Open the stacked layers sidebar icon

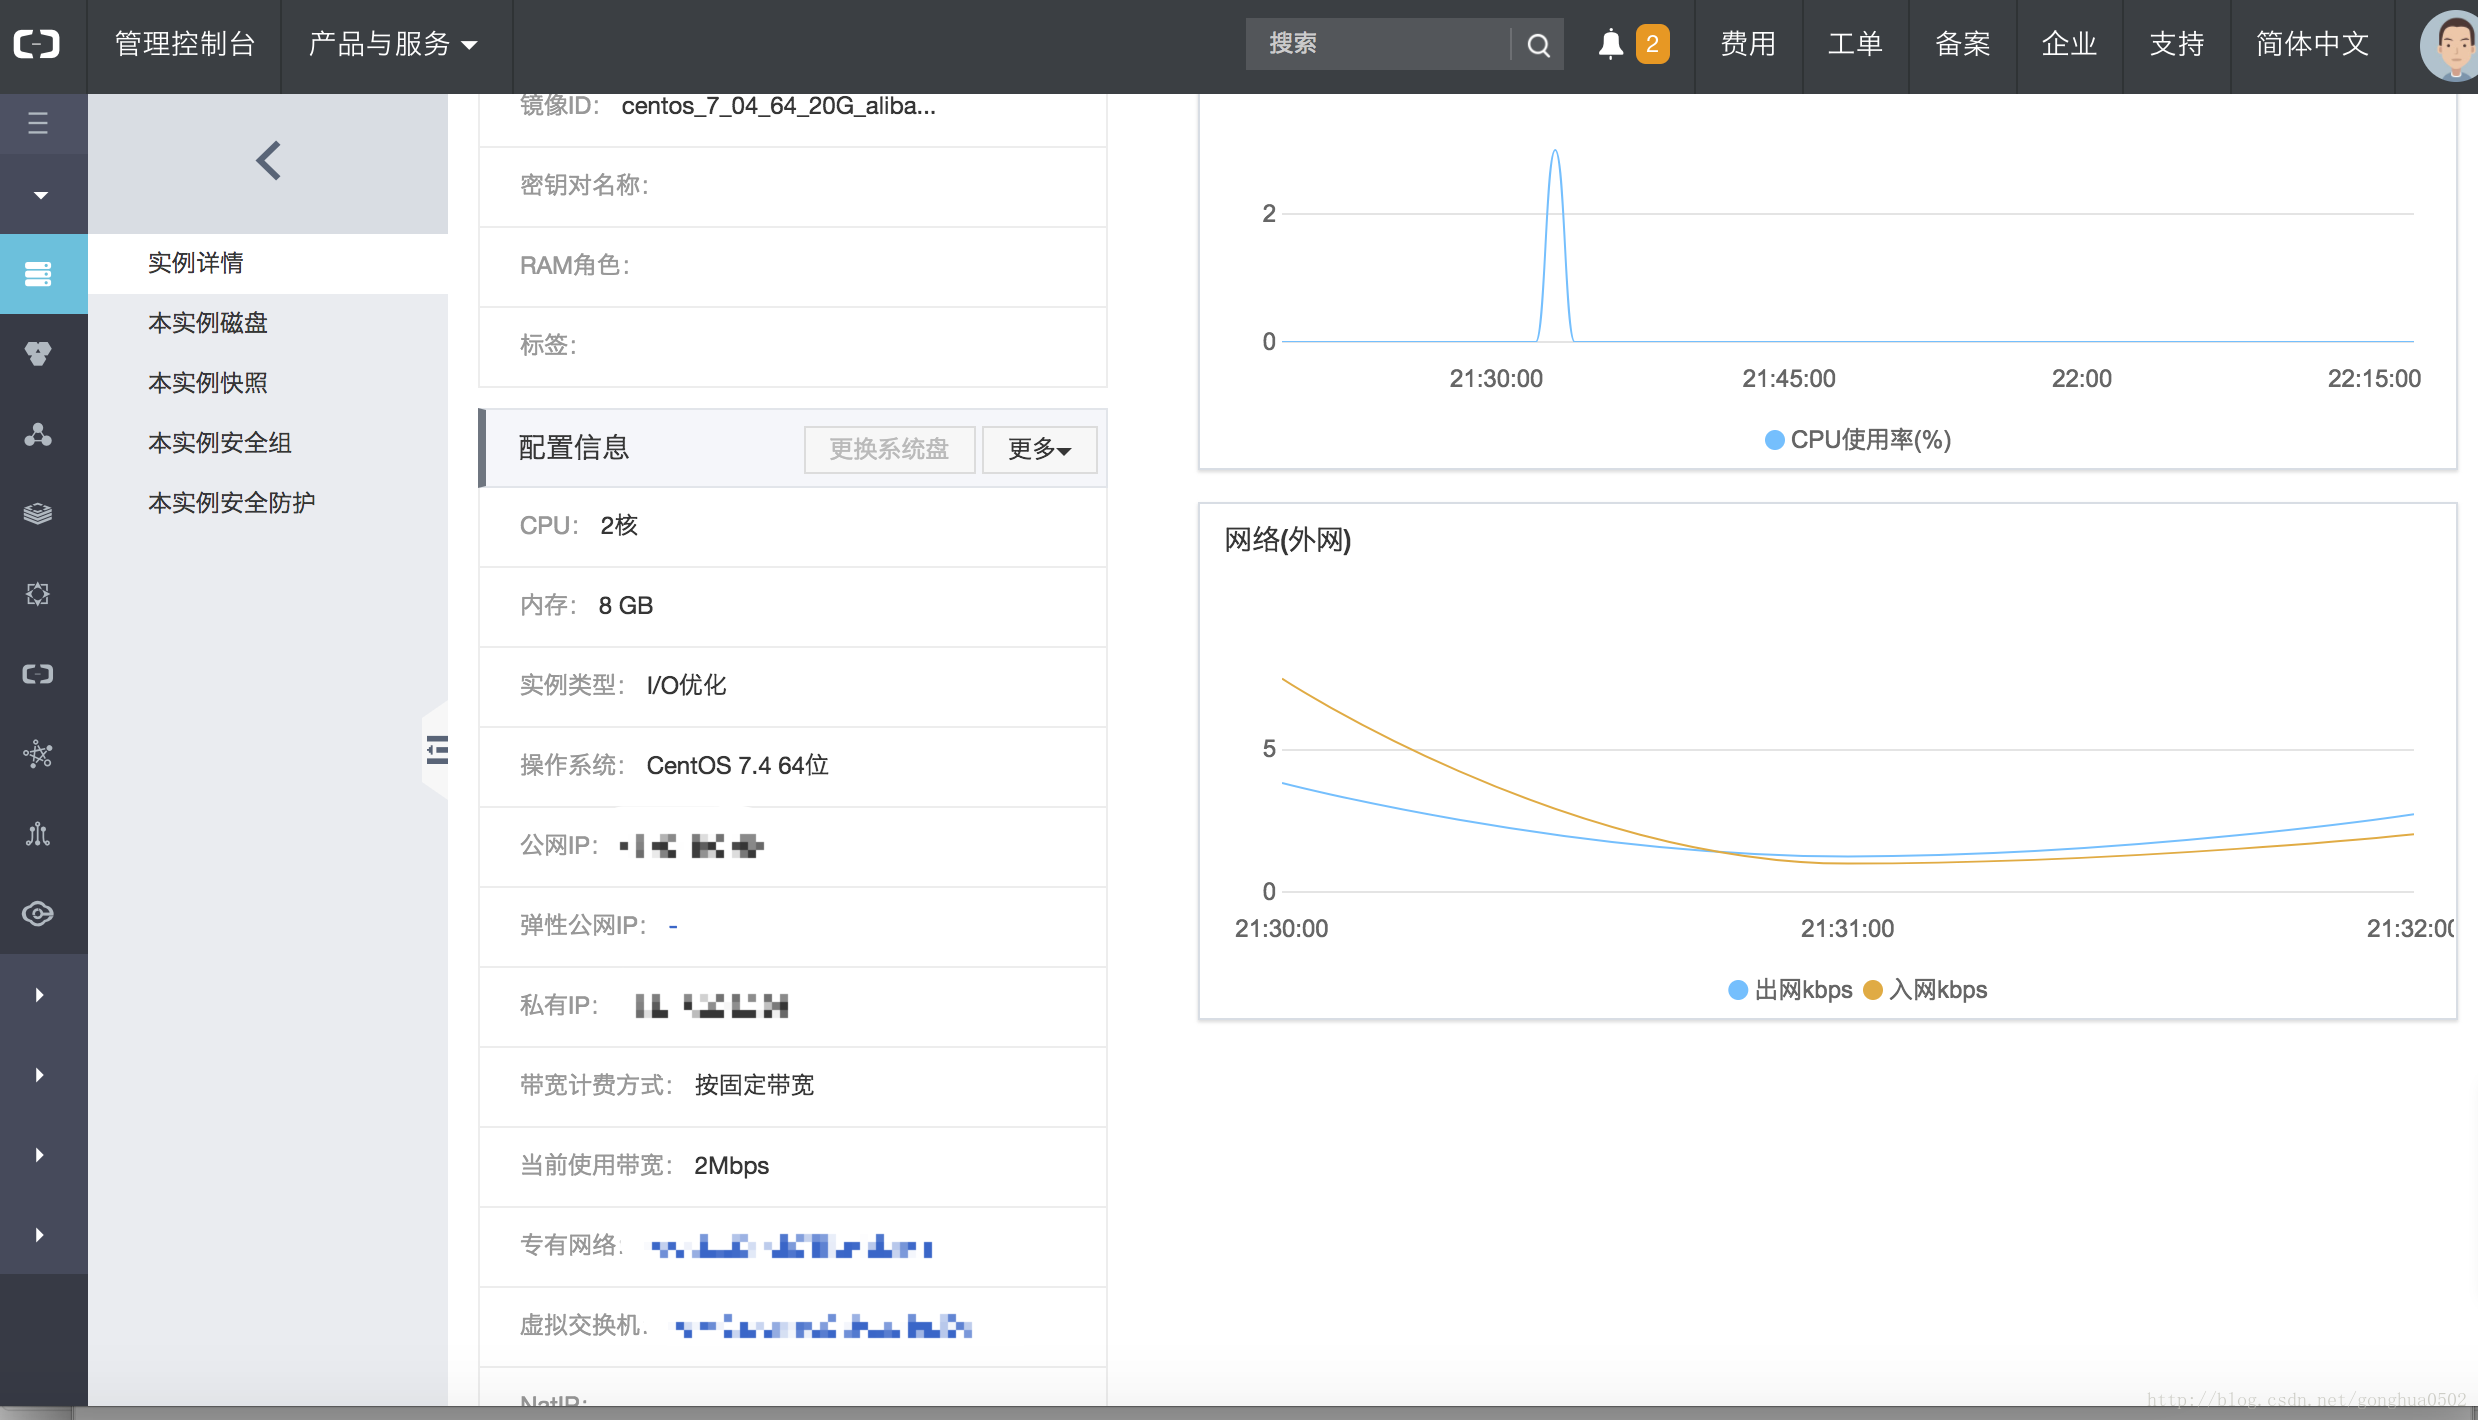point(38,514)
